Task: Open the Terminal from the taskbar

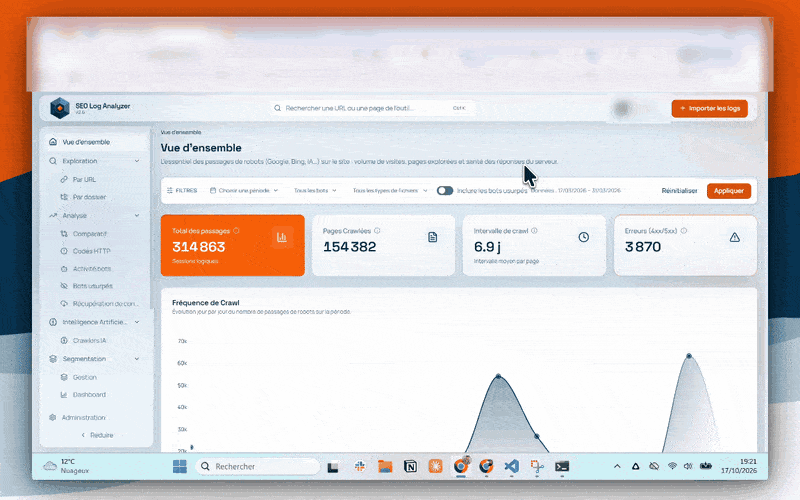Action: (562, 466)
